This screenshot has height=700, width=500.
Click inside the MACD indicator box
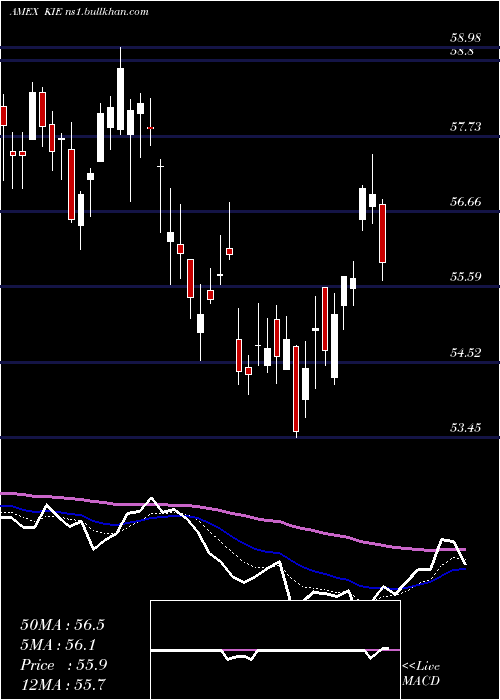pos(275,650)
